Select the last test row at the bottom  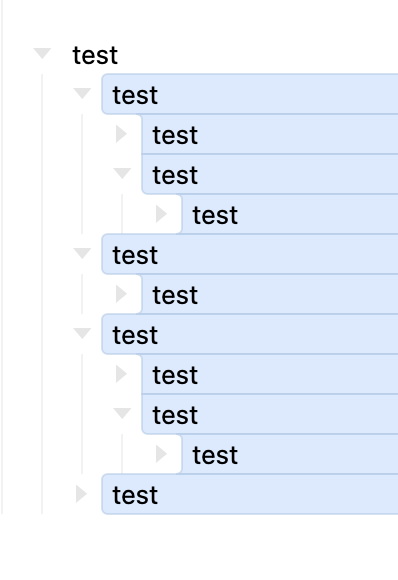[250, 494]
